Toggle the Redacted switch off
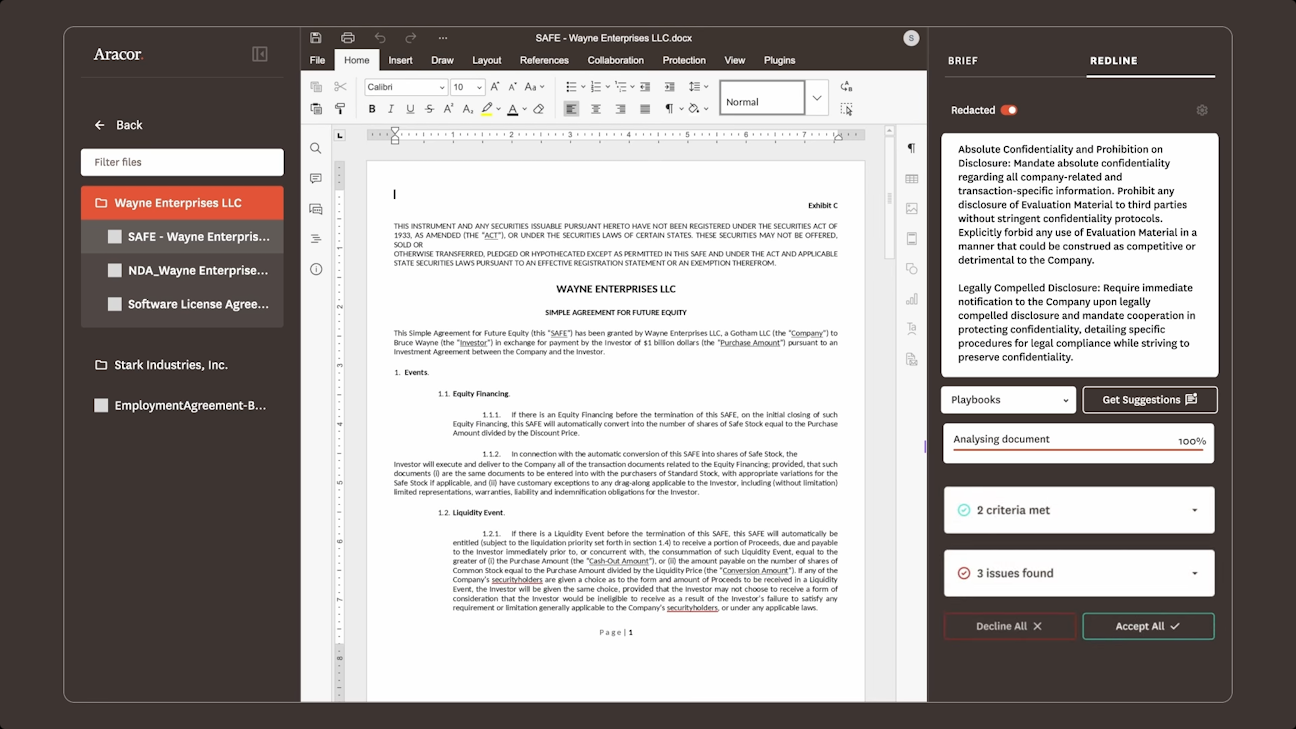The image size is (1296, 729). [1008, 110]
